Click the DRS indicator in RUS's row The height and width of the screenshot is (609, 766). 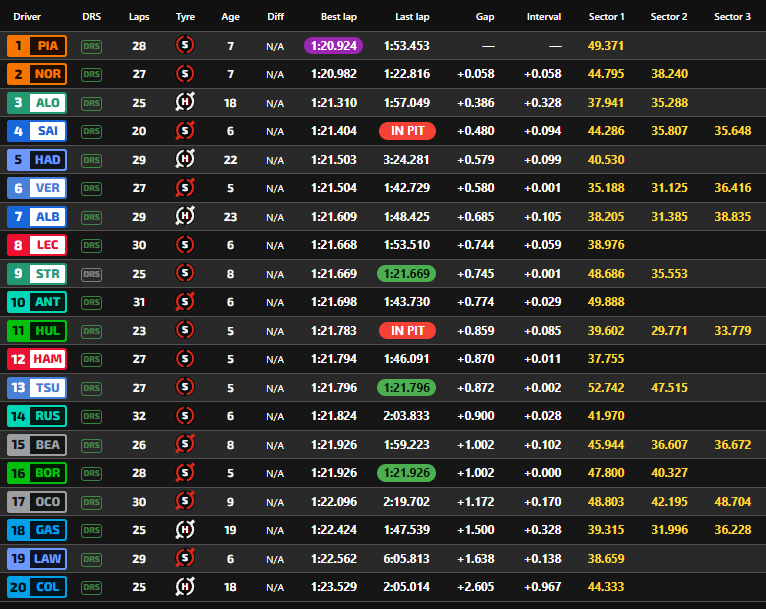[x=92, y=416]
